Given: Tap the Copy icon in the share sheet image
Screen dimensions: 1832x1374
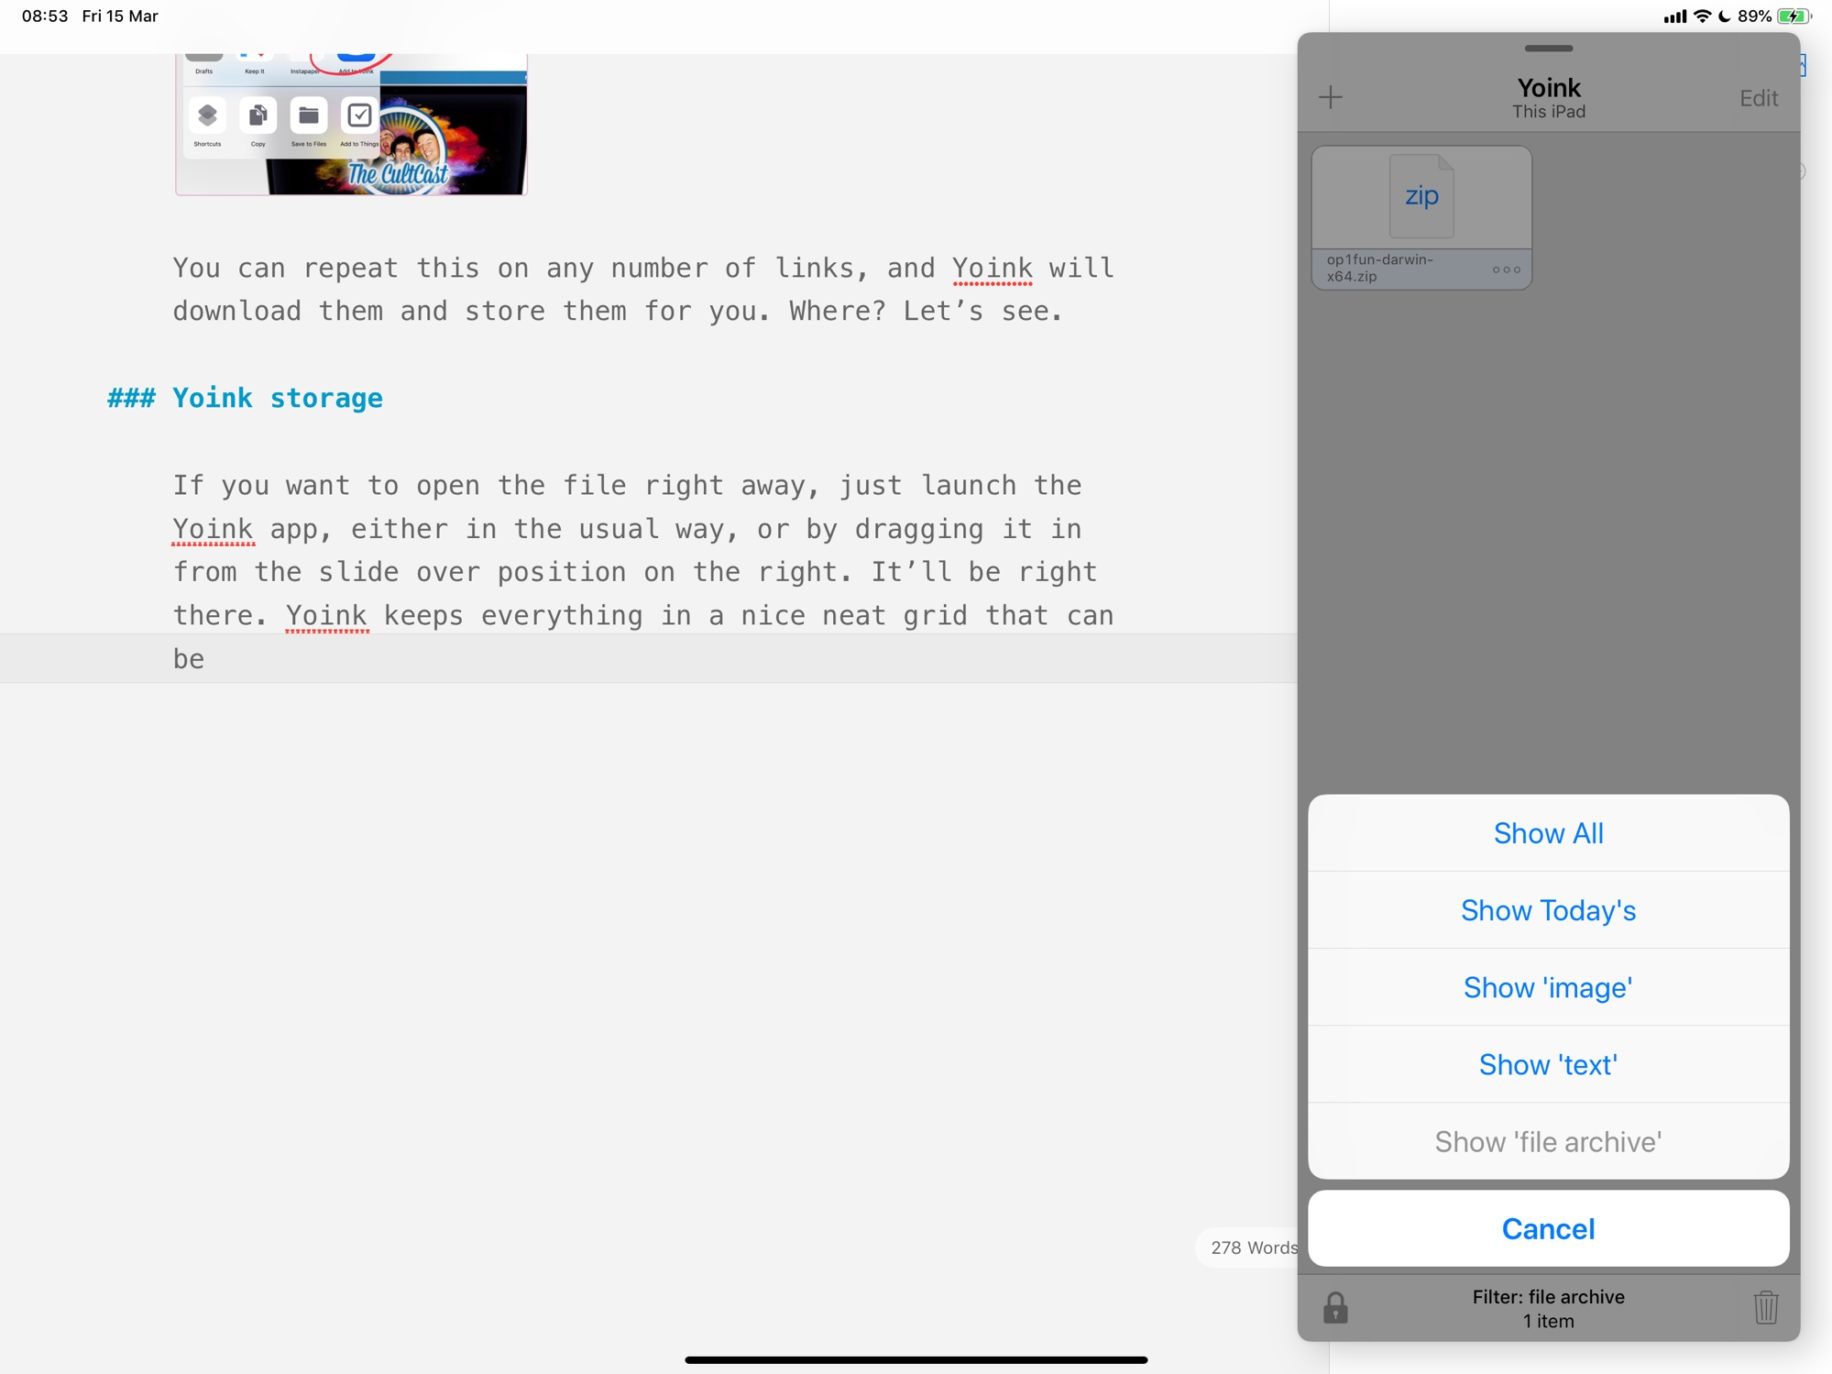Looking at the screenshot, I should pyautogui.click(x=257, y=115).
